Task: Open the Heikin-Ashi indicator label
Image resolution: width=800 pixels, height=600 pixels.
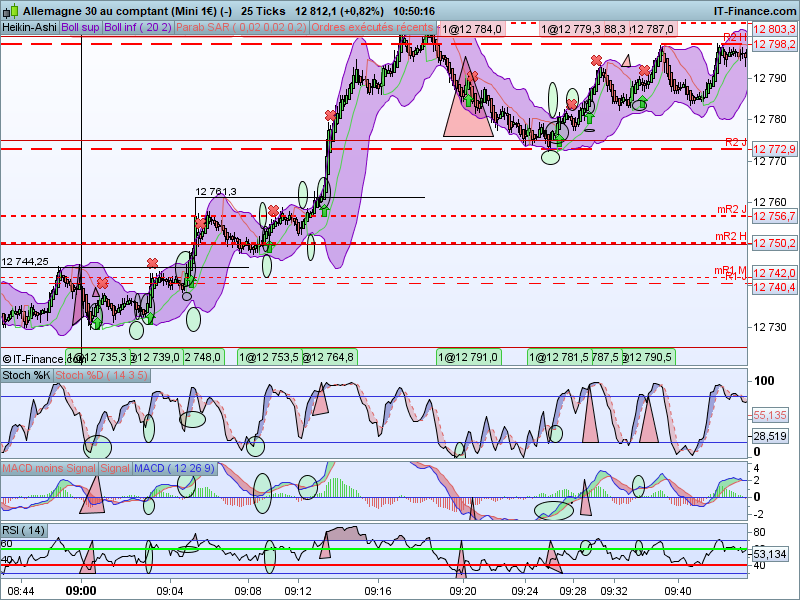Action: point(30,27)
